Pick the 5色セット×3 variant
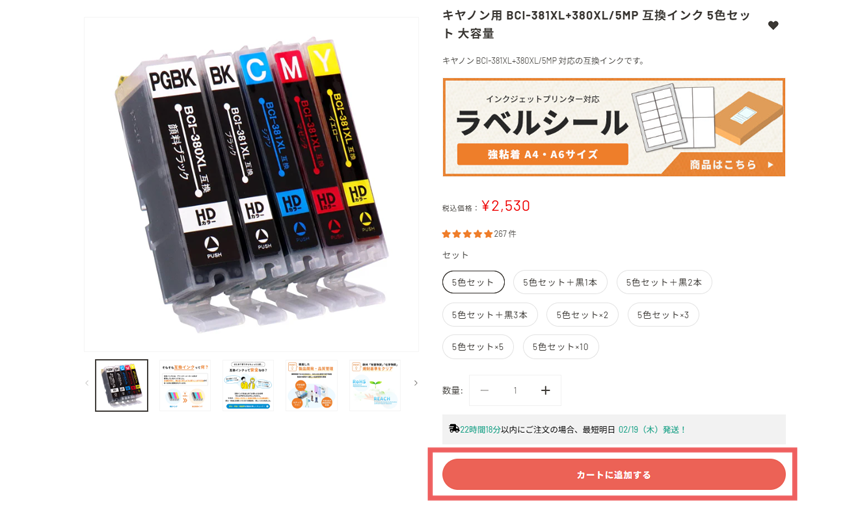 pyautogui.click(x=663, y=315)
